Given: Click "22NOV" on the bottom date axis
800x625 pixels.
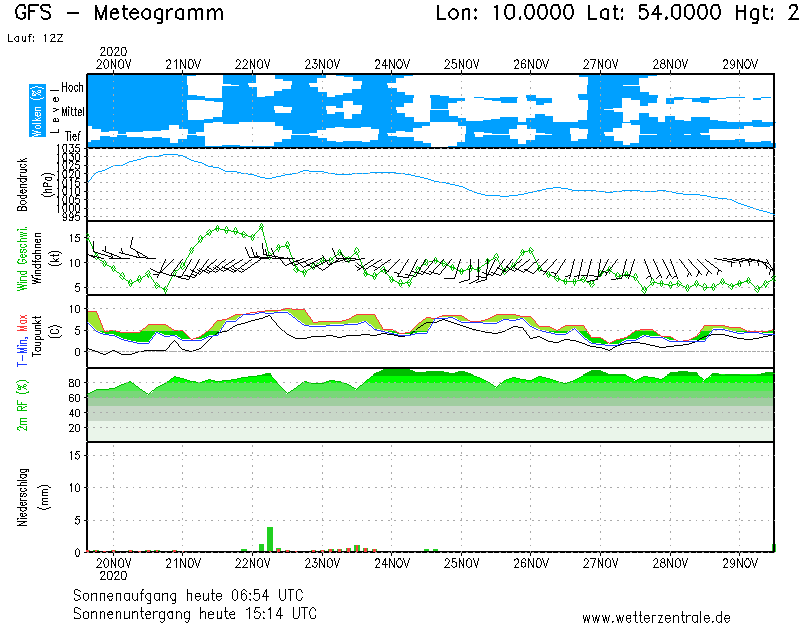Looking at the screenshot, I should click(x=253, y=563).
